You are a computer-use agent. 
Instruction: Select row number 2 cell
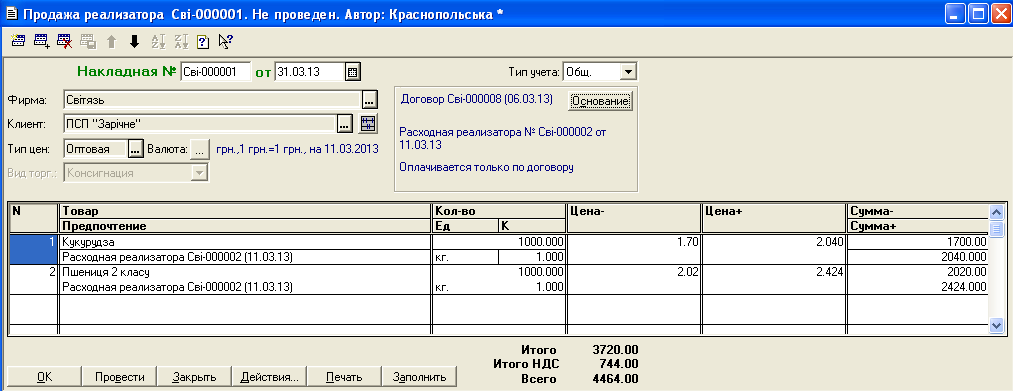(34, 279)
